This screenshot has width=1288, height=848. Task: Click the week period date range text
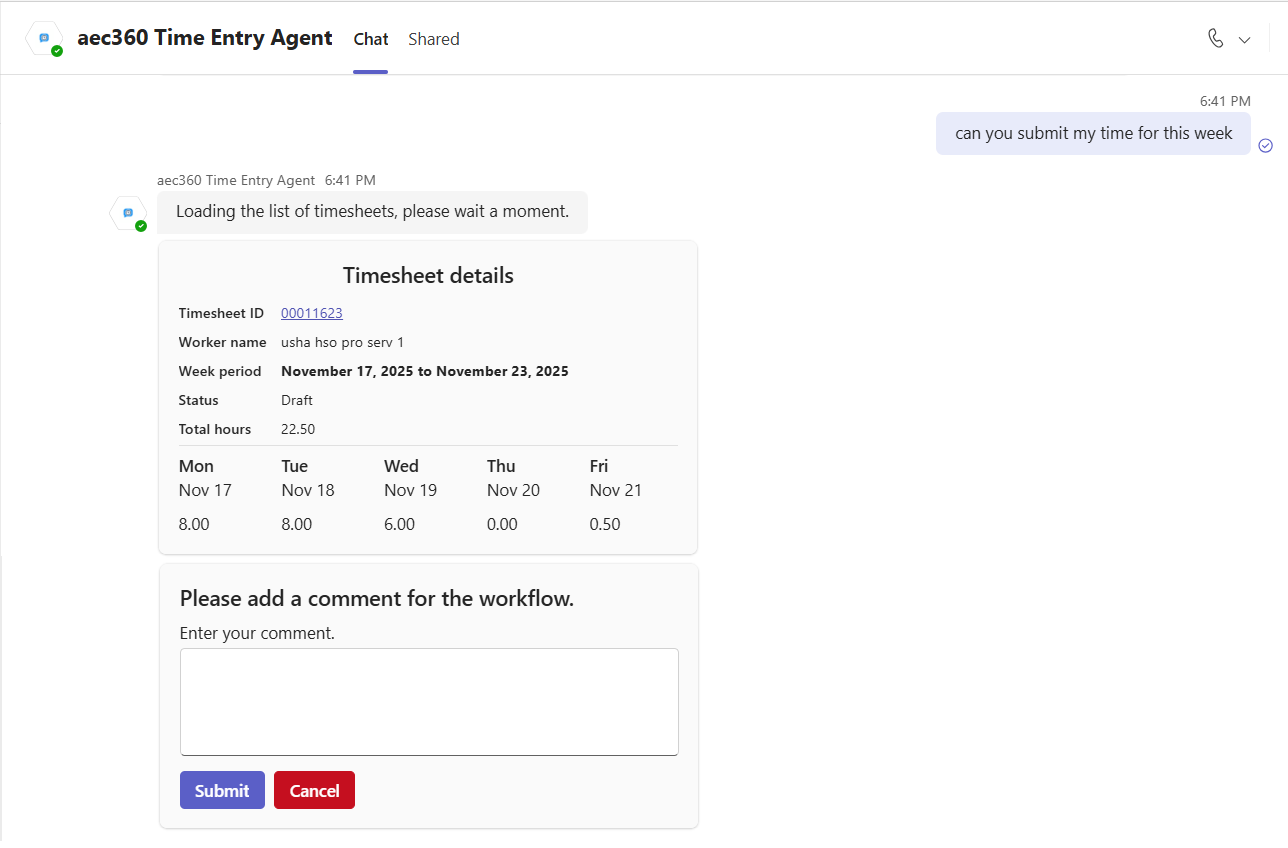point(424,371)
